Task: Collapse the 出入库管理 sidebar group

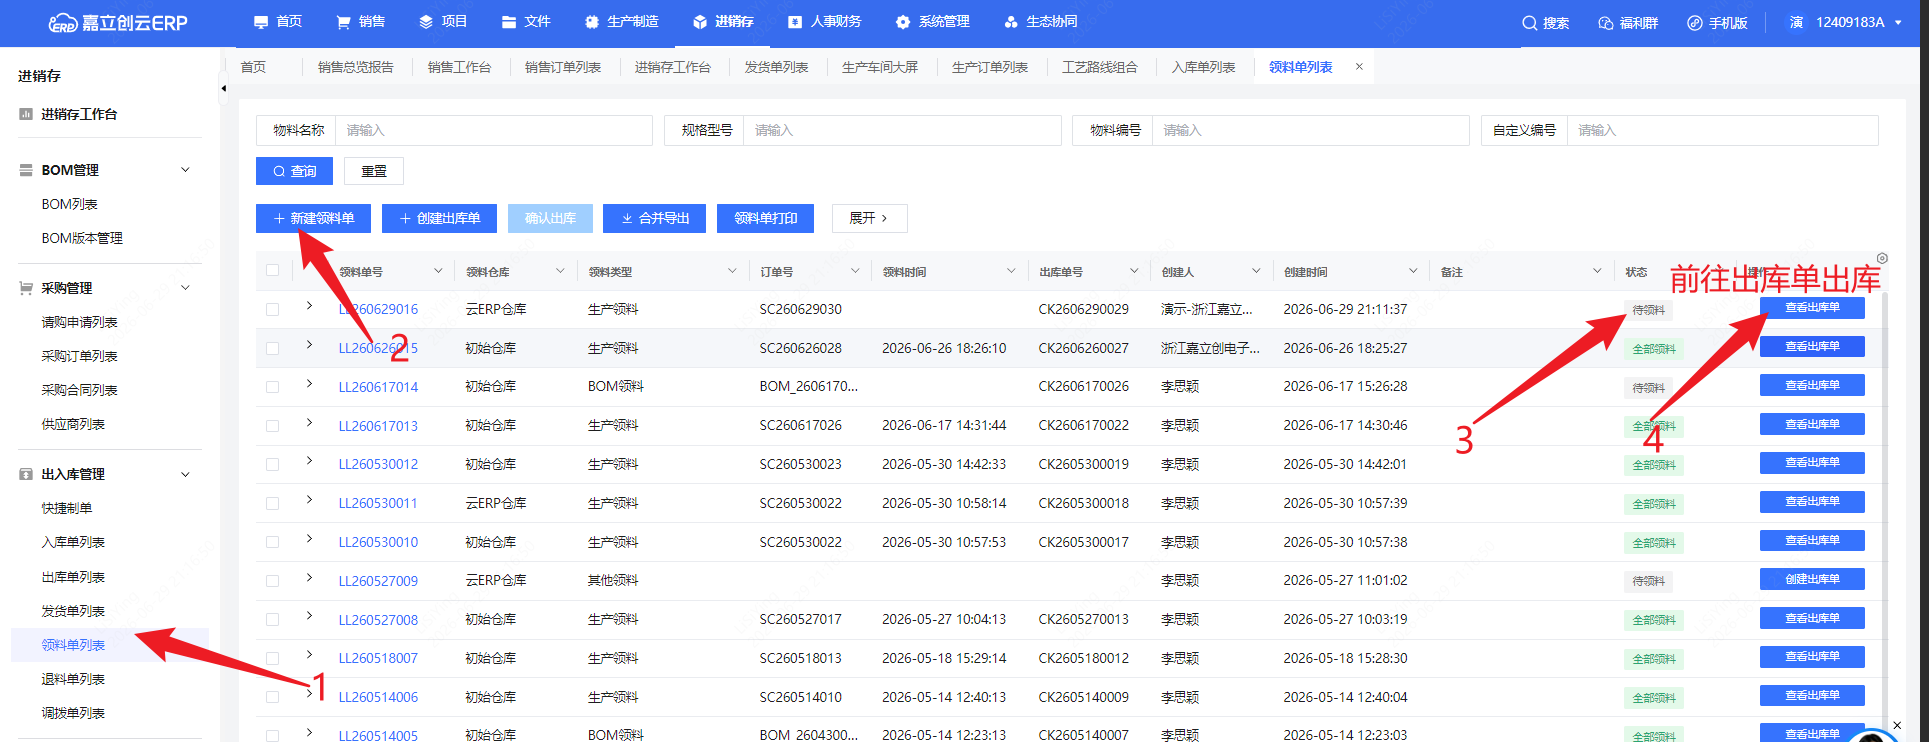Action: tap(185, 474)
